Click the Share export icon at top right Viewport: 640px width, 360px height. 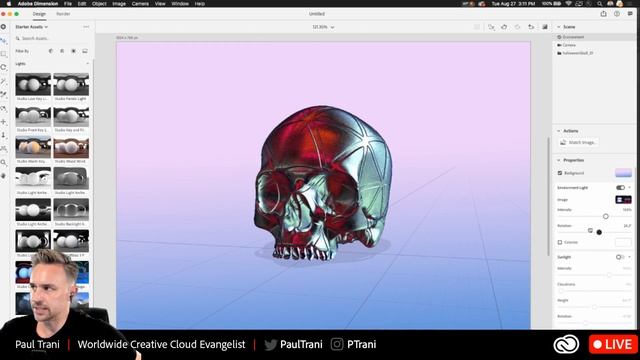[603, 14]
